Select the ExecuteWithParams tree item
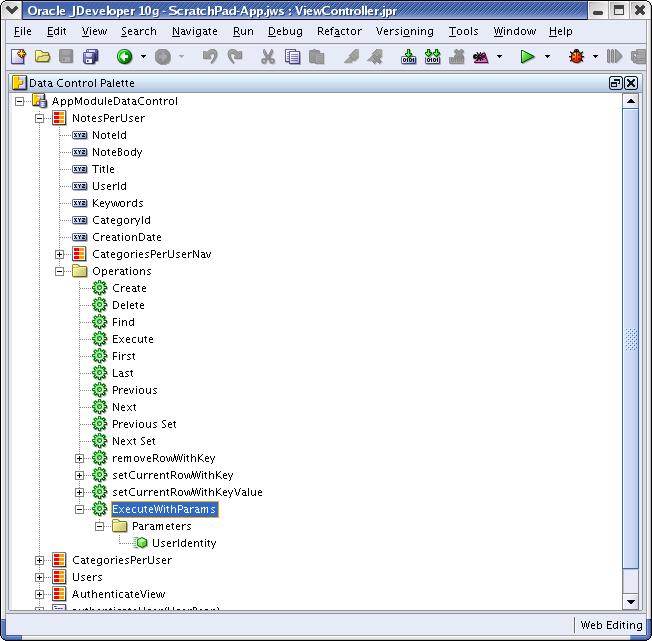This screenshot has width=652, height=641. pyautogui.click(x=165, y=509)
